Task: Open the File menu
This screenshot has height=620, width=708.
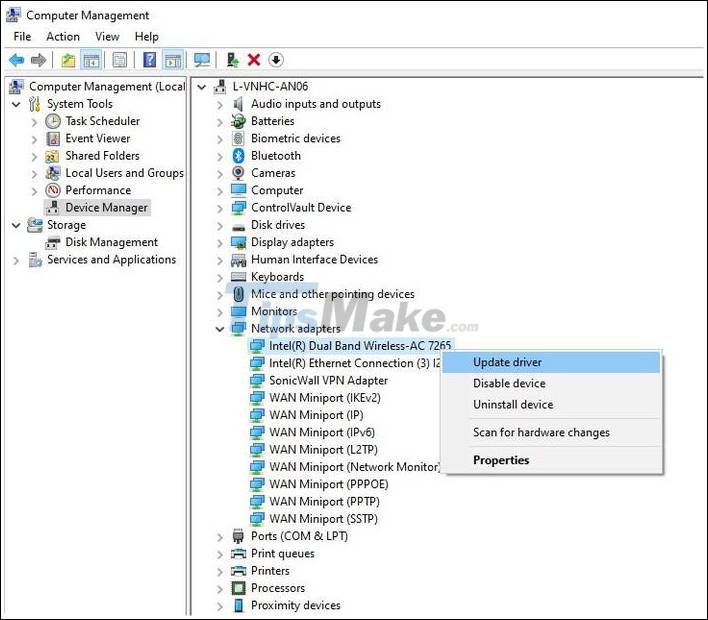Action: coord(22,37)
